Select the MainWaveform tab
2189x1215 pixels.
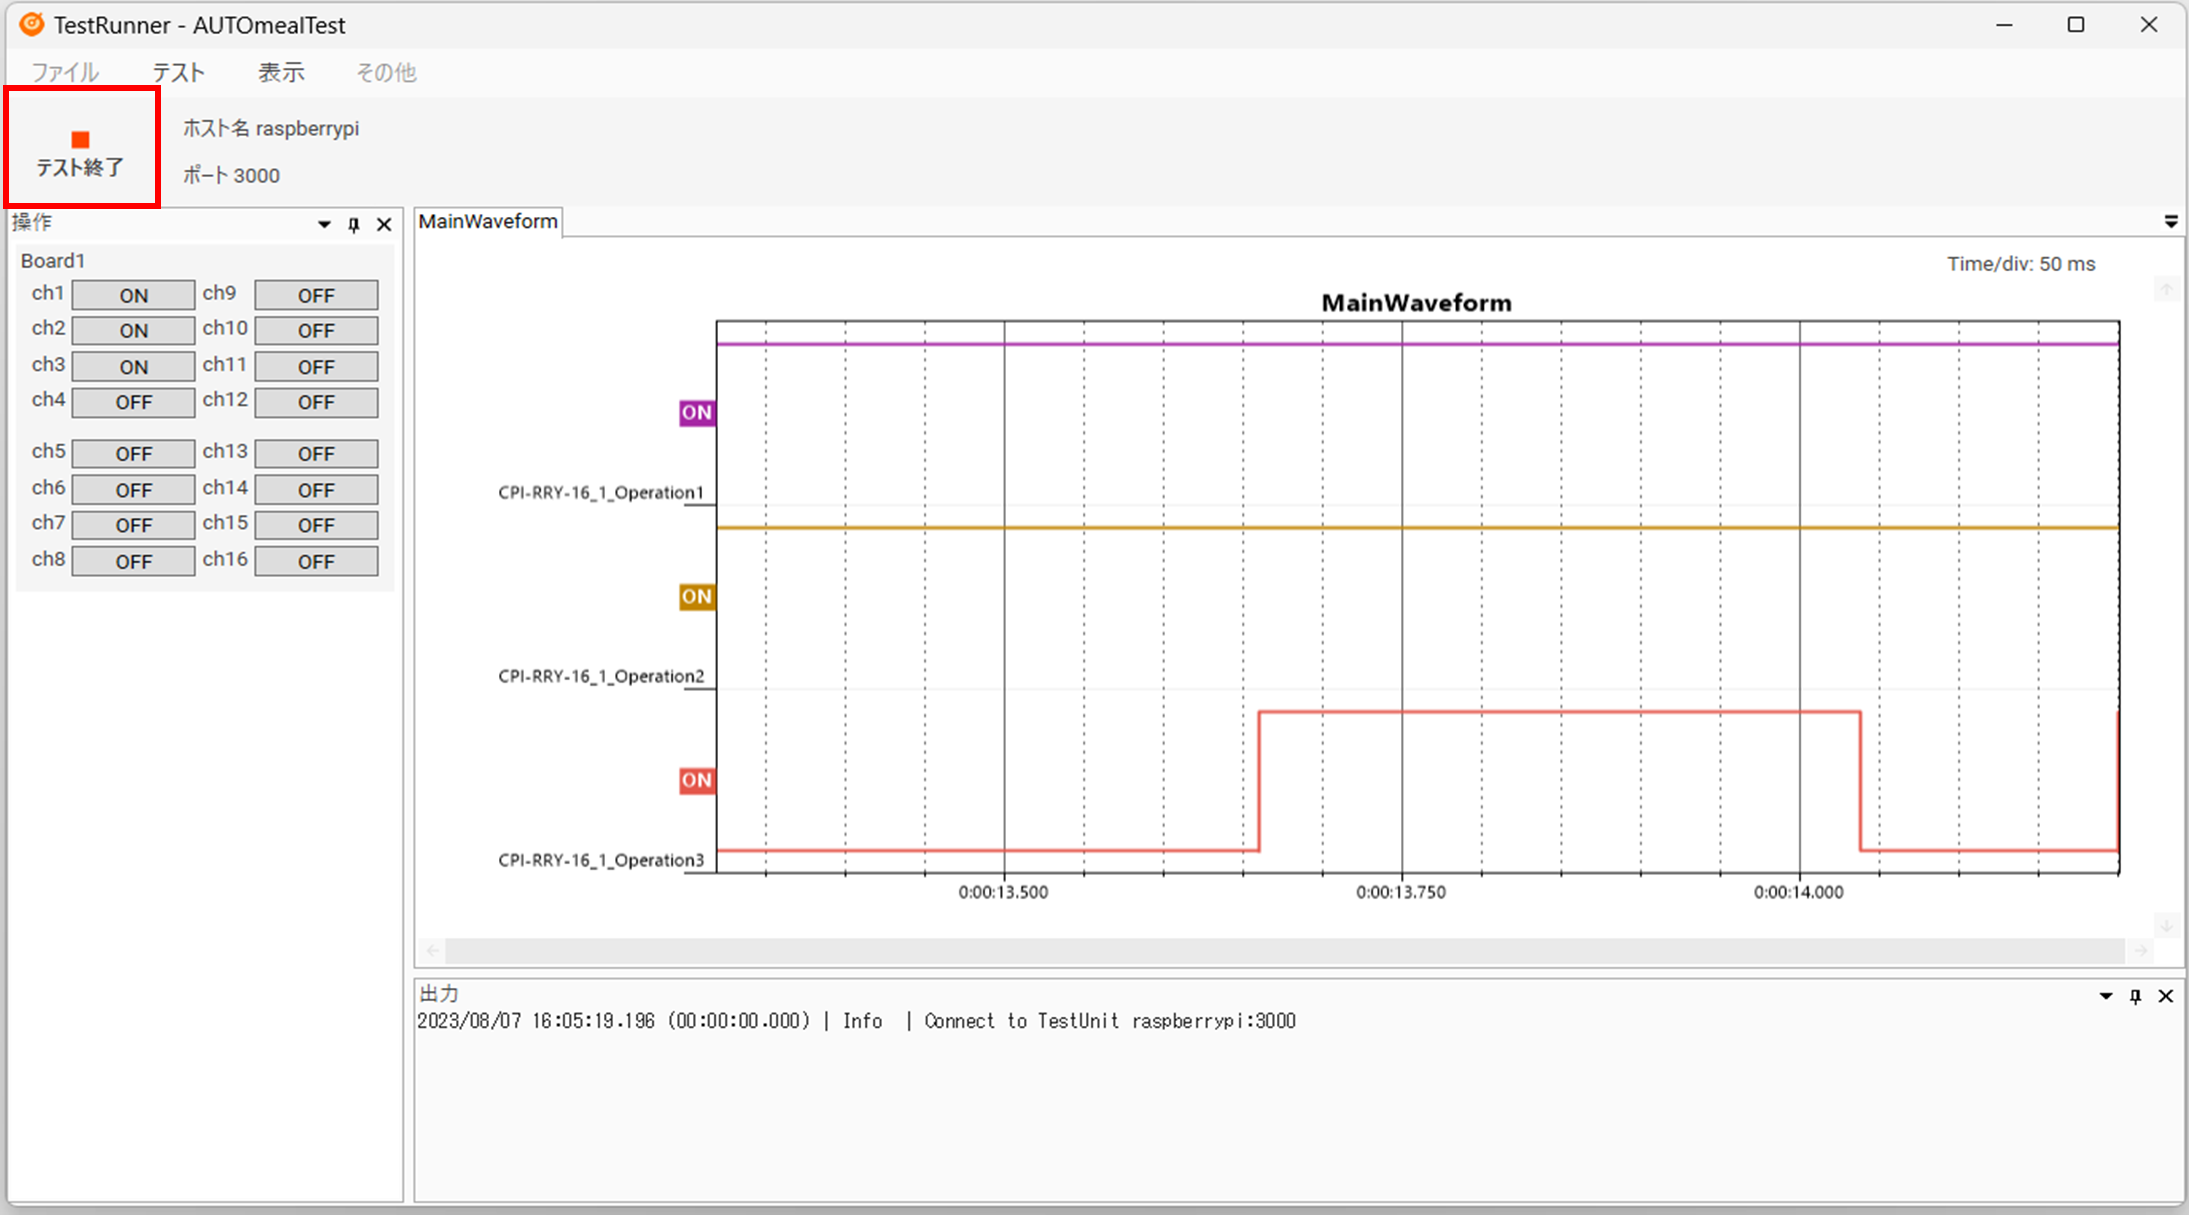tap(487, 221)
